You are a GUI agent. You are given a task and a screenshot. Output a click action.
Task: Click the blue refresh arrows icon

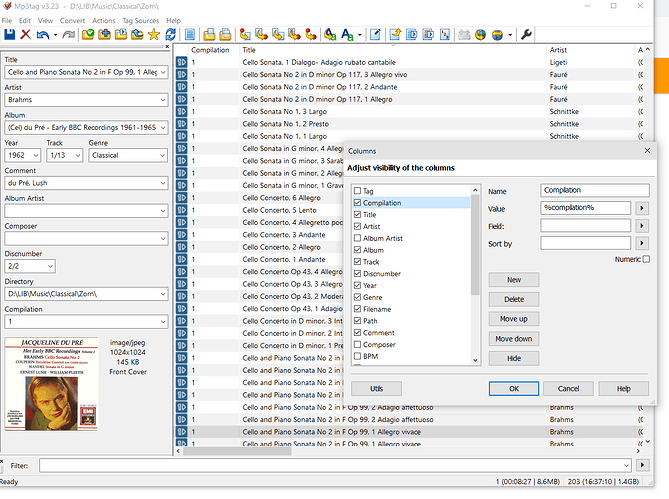pos(170,35)
